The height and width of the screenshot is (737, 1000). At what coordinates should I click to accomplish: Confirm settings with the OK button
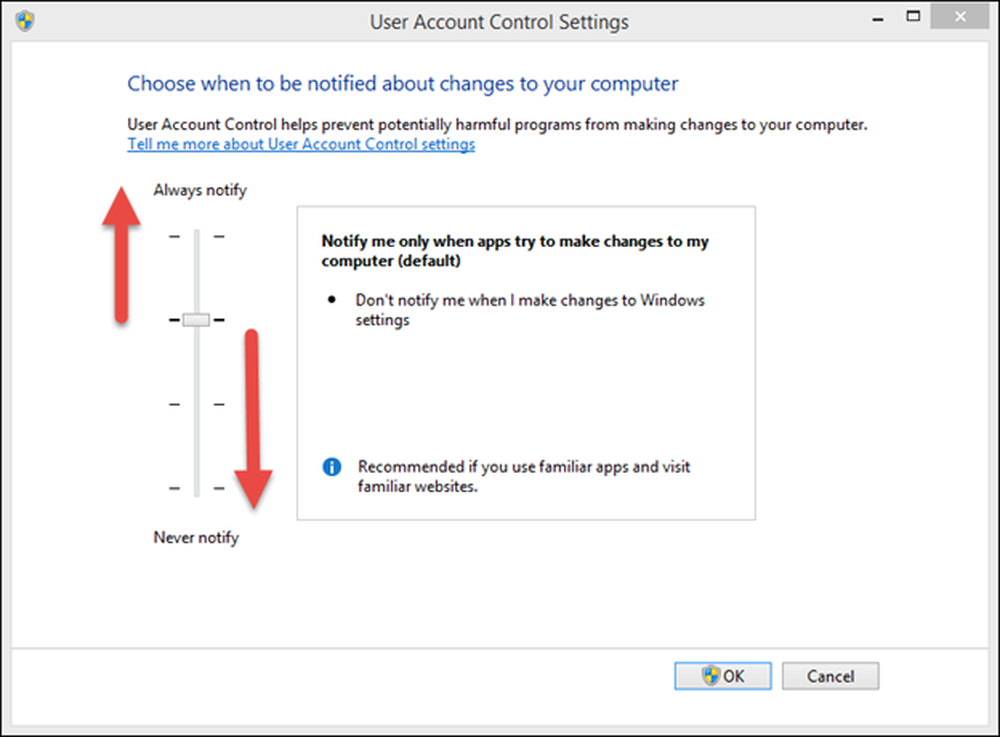tap(723, 676)
